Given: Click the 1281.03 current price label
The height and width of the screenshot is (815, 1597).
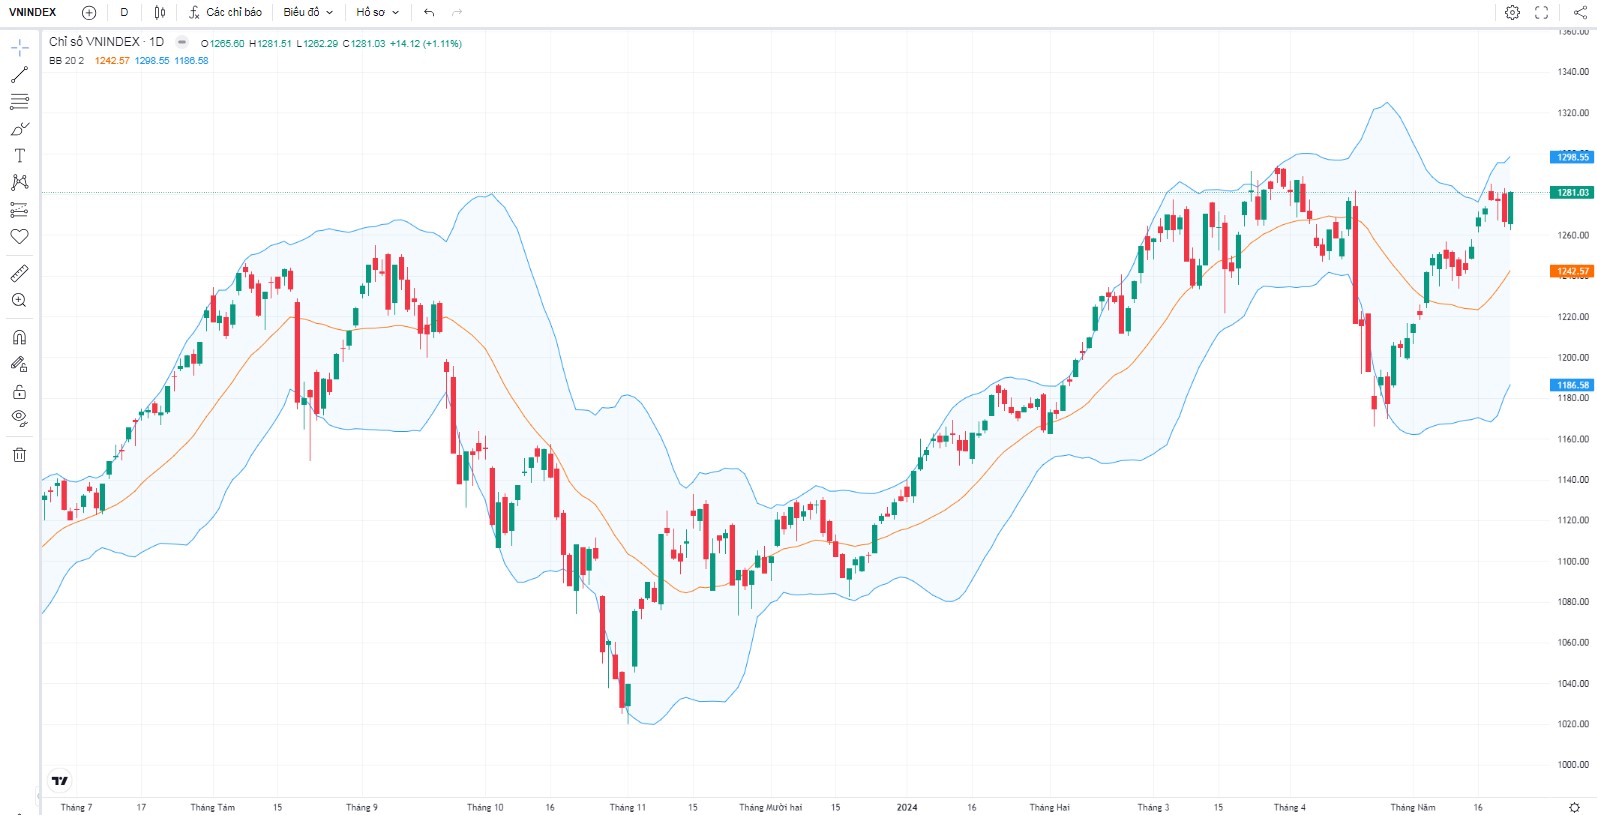Looking at the screenshot, I should 1572,192.
